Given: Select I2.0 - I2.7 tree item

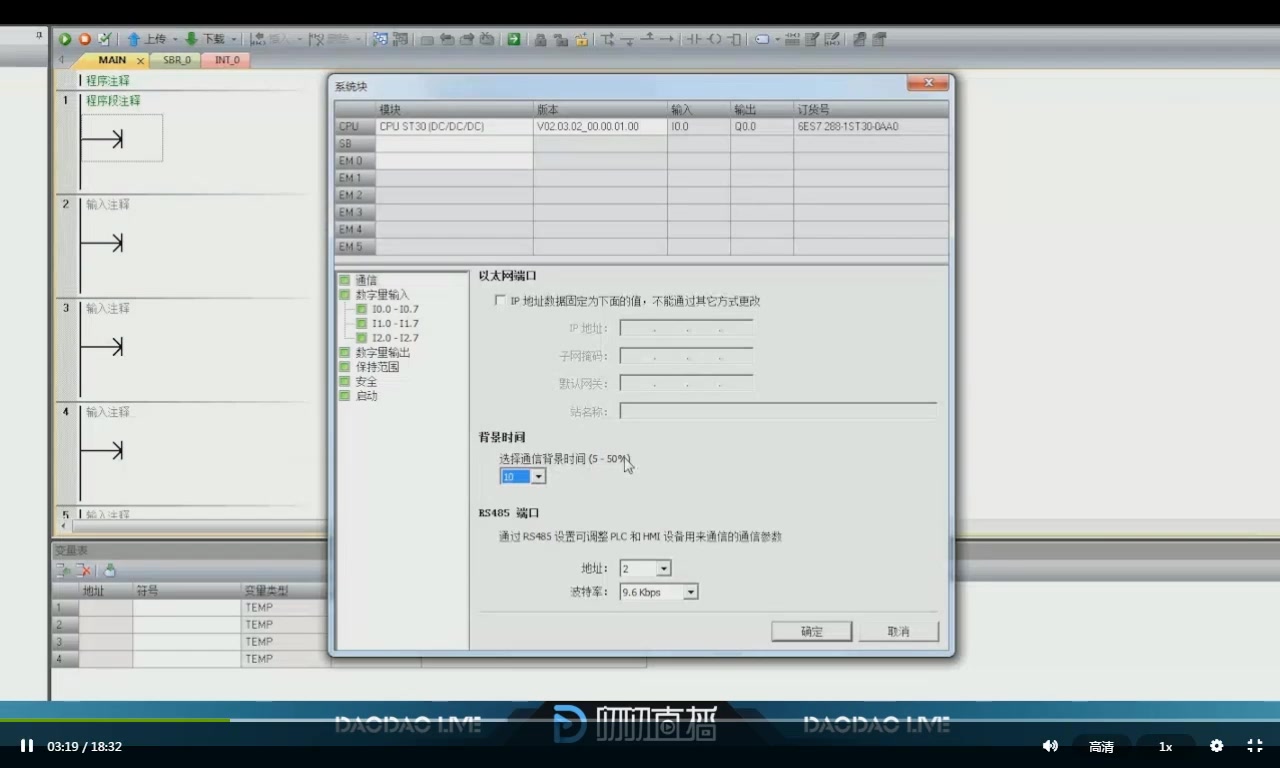Looking at the screenshot, I should [395, 338].
